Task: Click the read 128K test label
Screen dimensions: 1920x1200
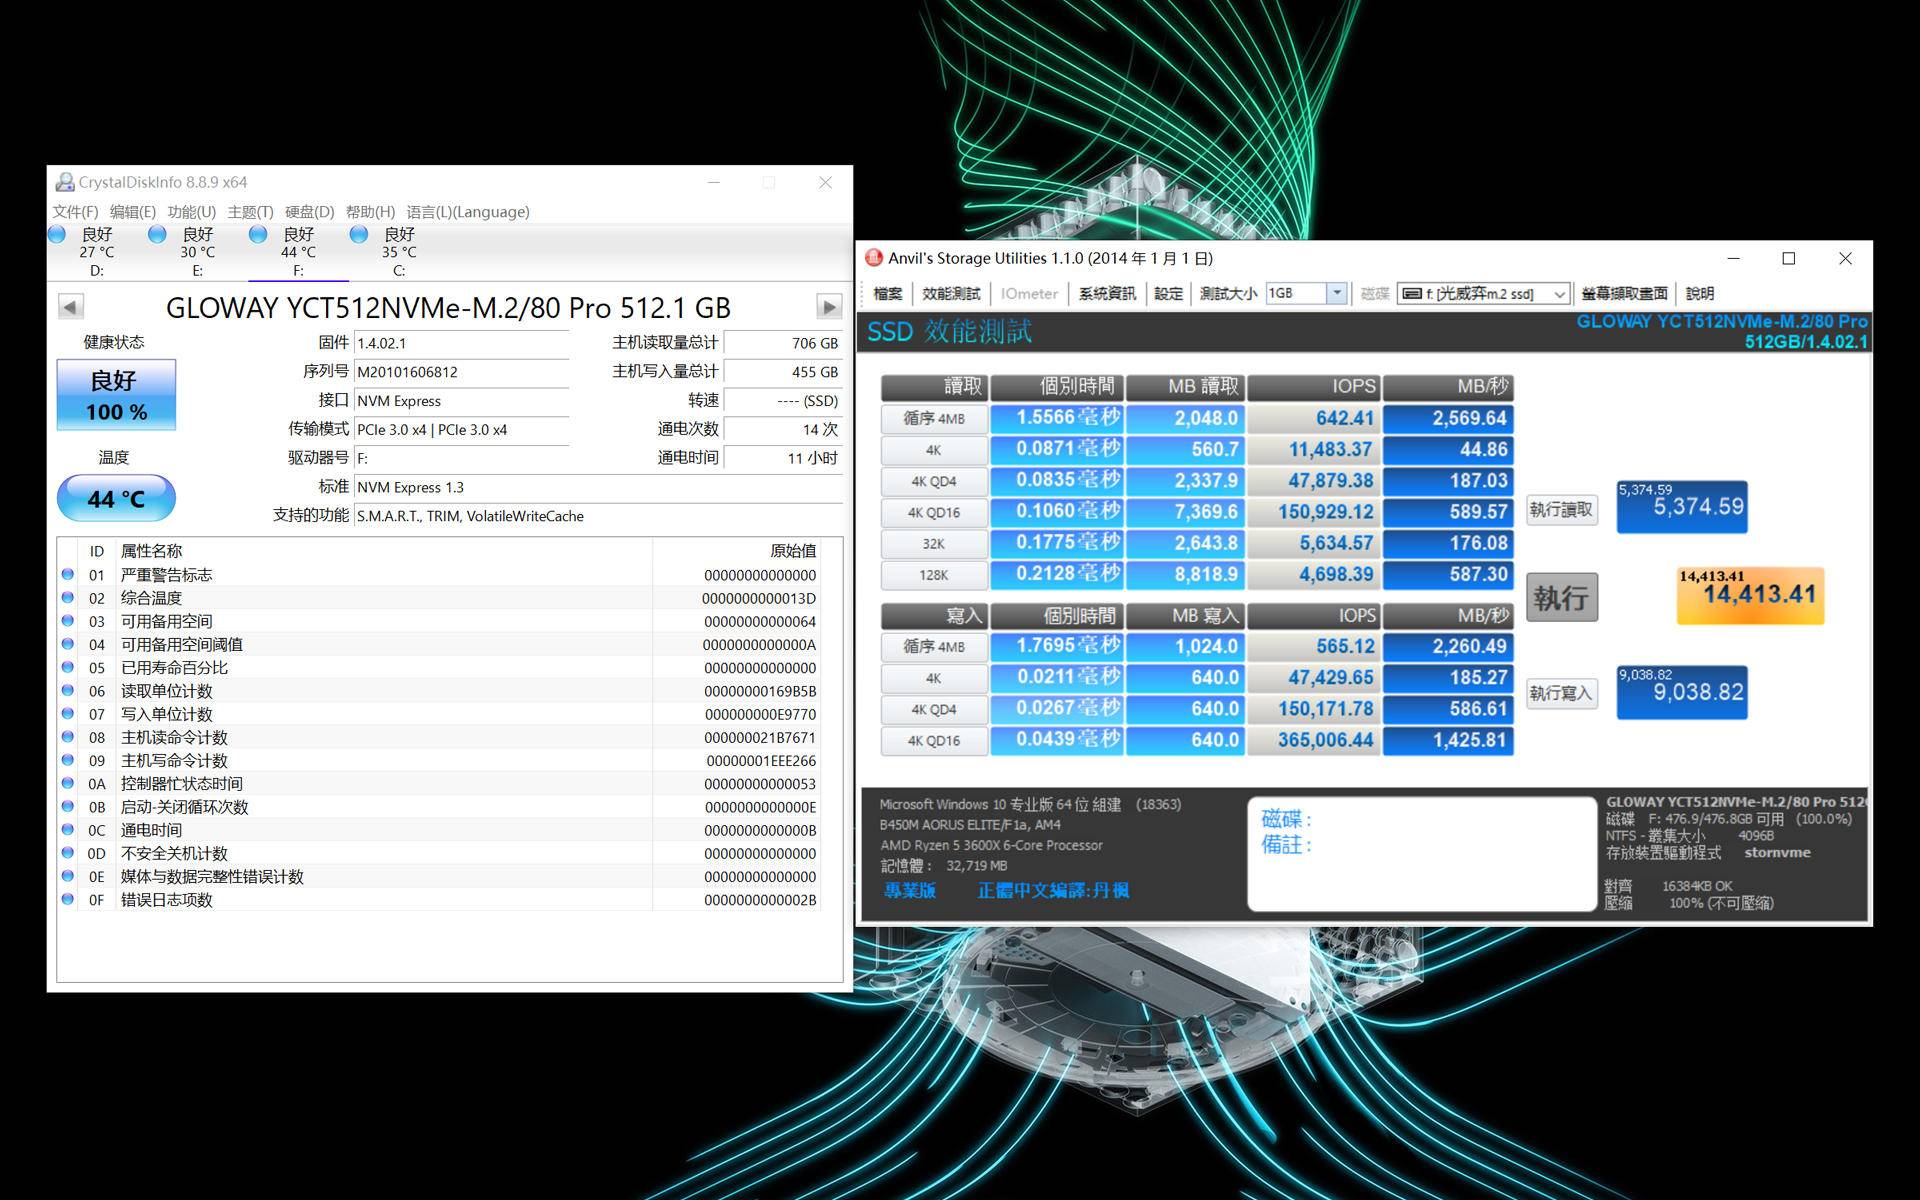Action: point(934,575)
